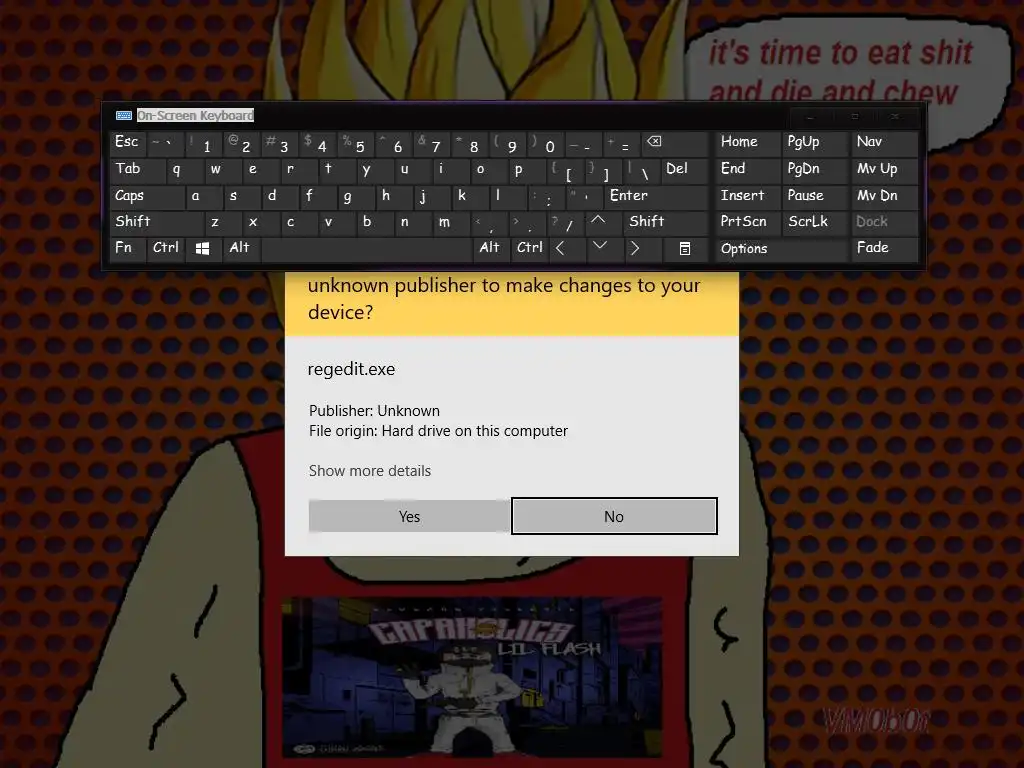Viewport: 1024px width, 768px height.
Task: Click Yes in the UAC prompt
Action: (x=409, y=517)
